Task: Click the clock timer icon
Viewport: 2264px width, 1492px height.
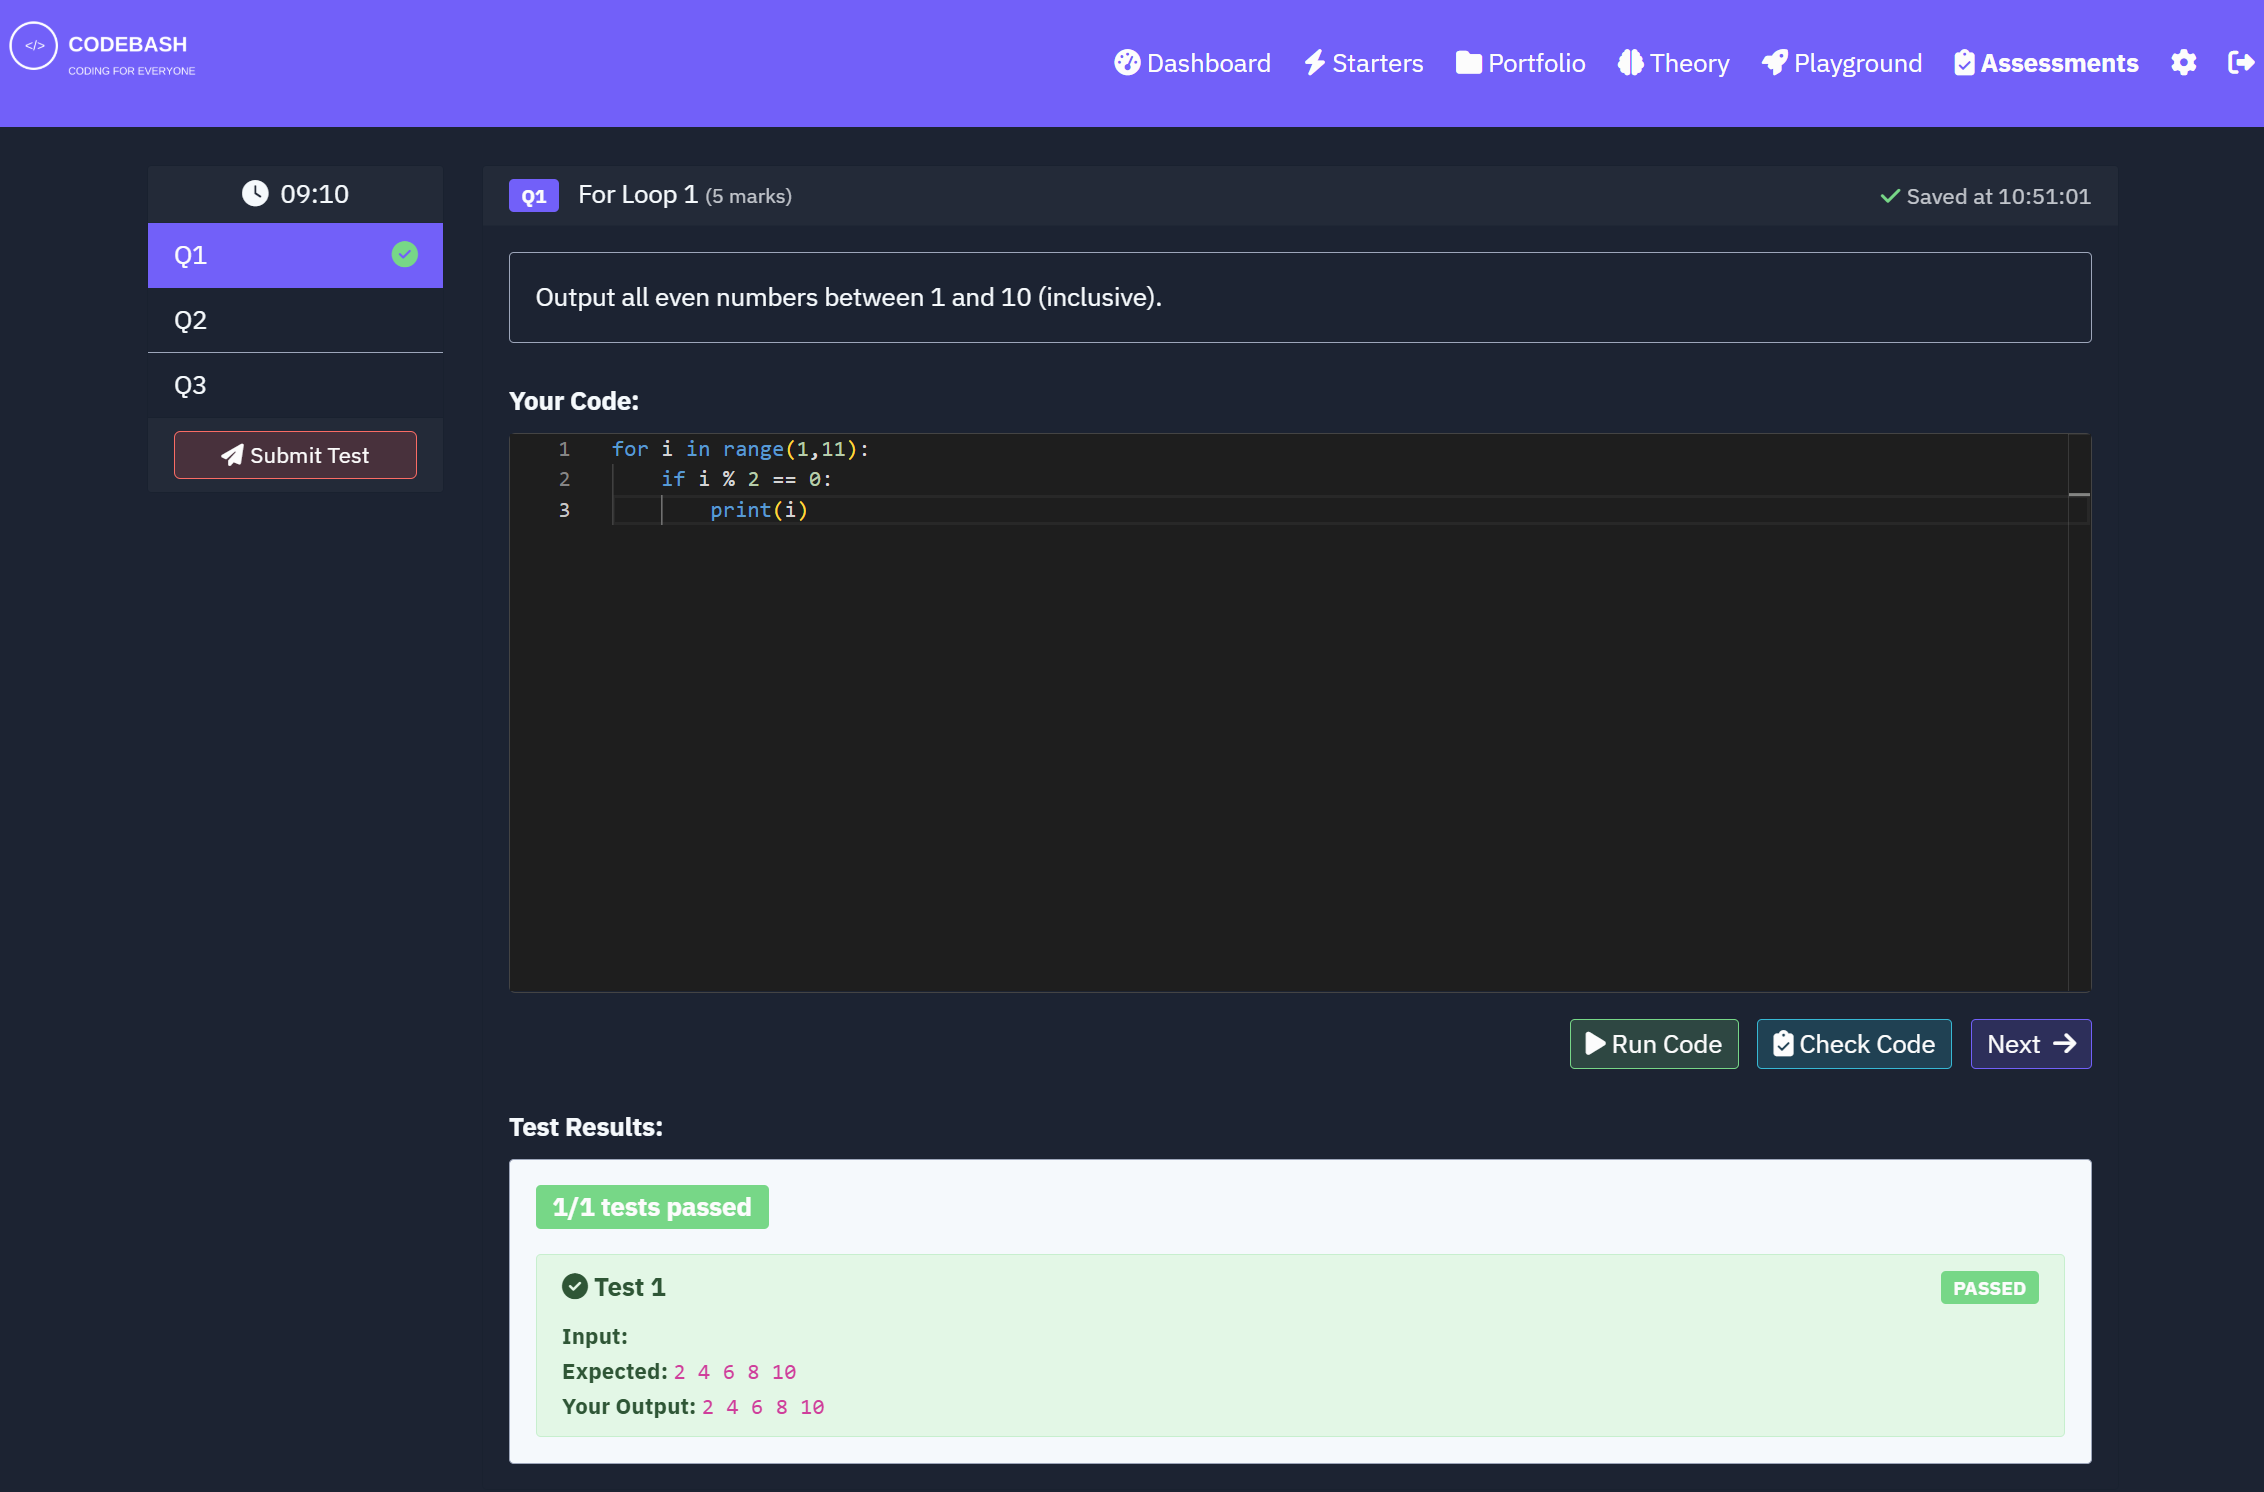Action: click(x=255, y=193)
